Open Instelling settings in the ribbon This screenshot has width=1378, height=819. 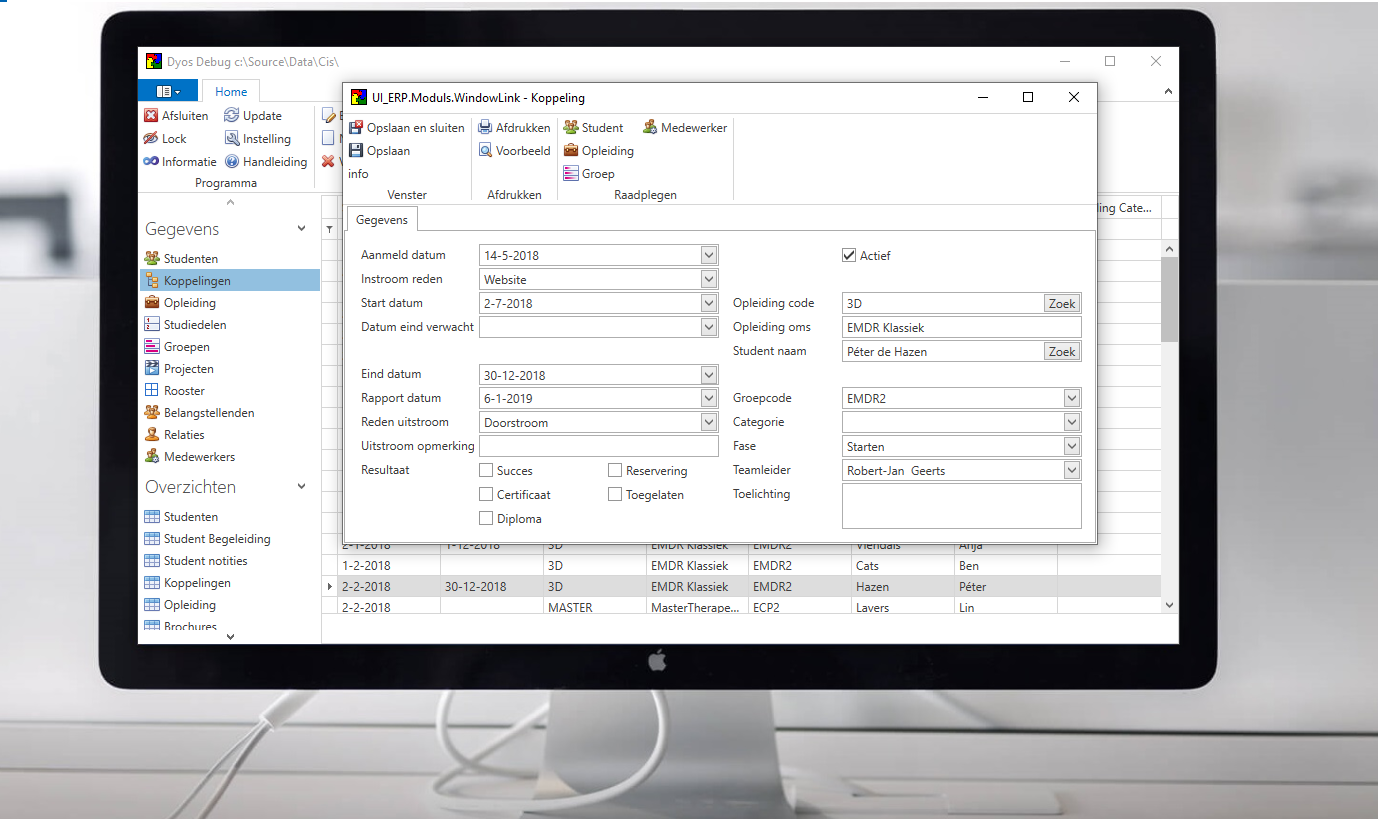tap(258, 139)
